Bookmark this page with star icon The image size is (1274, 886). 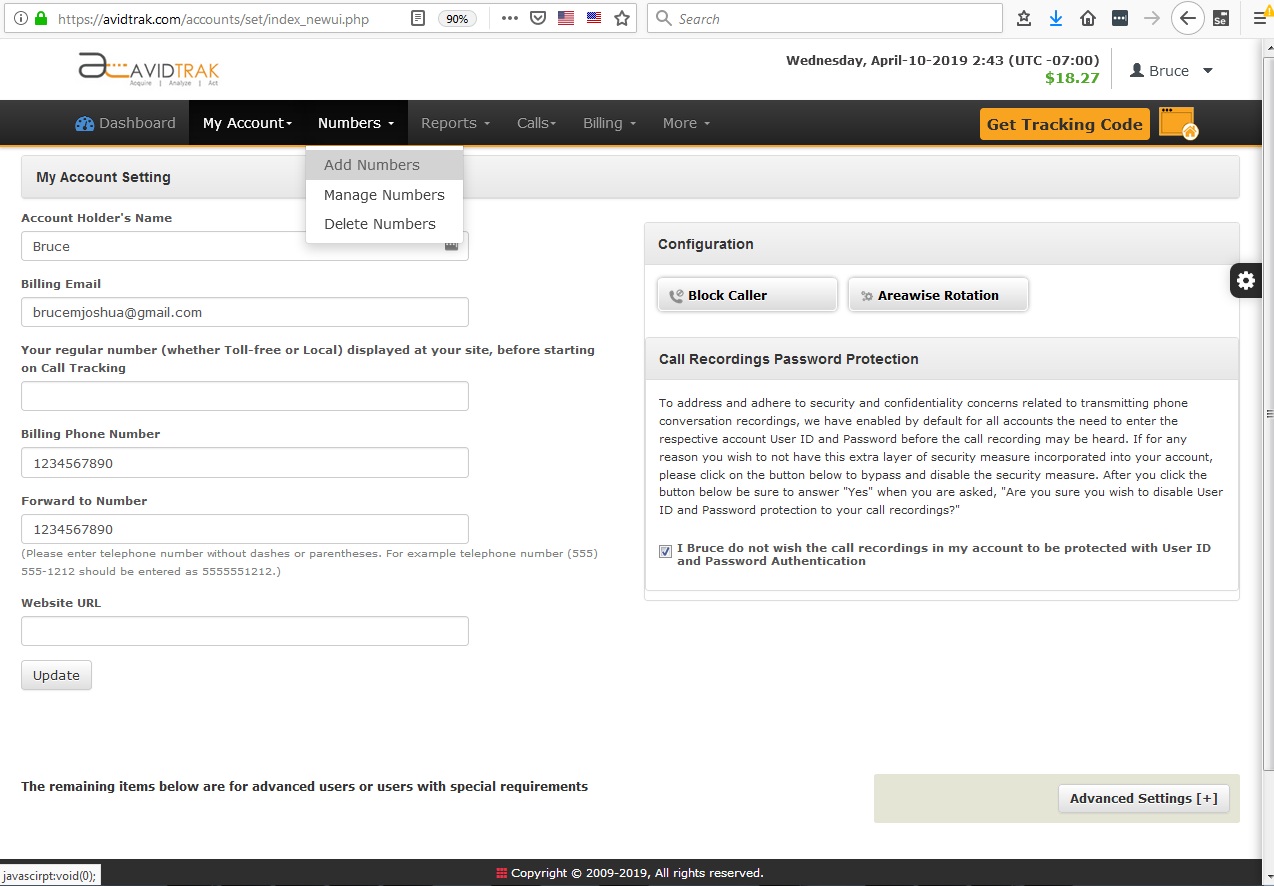[622, 18]
